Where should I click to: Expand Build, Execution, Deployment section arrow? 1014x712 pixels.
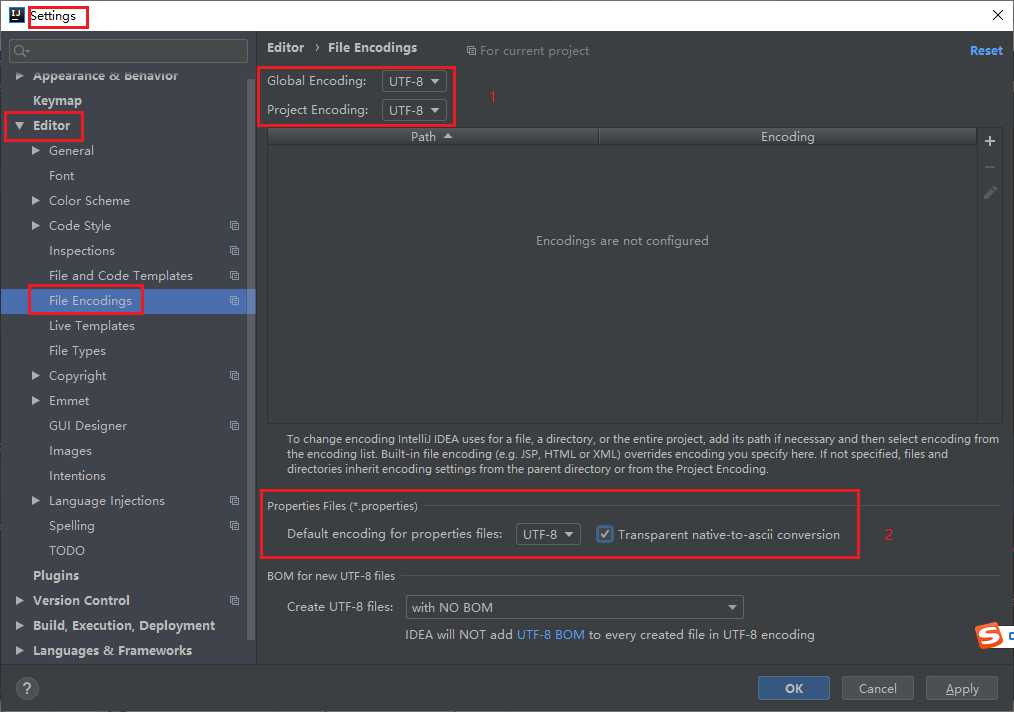coord(19,625)
